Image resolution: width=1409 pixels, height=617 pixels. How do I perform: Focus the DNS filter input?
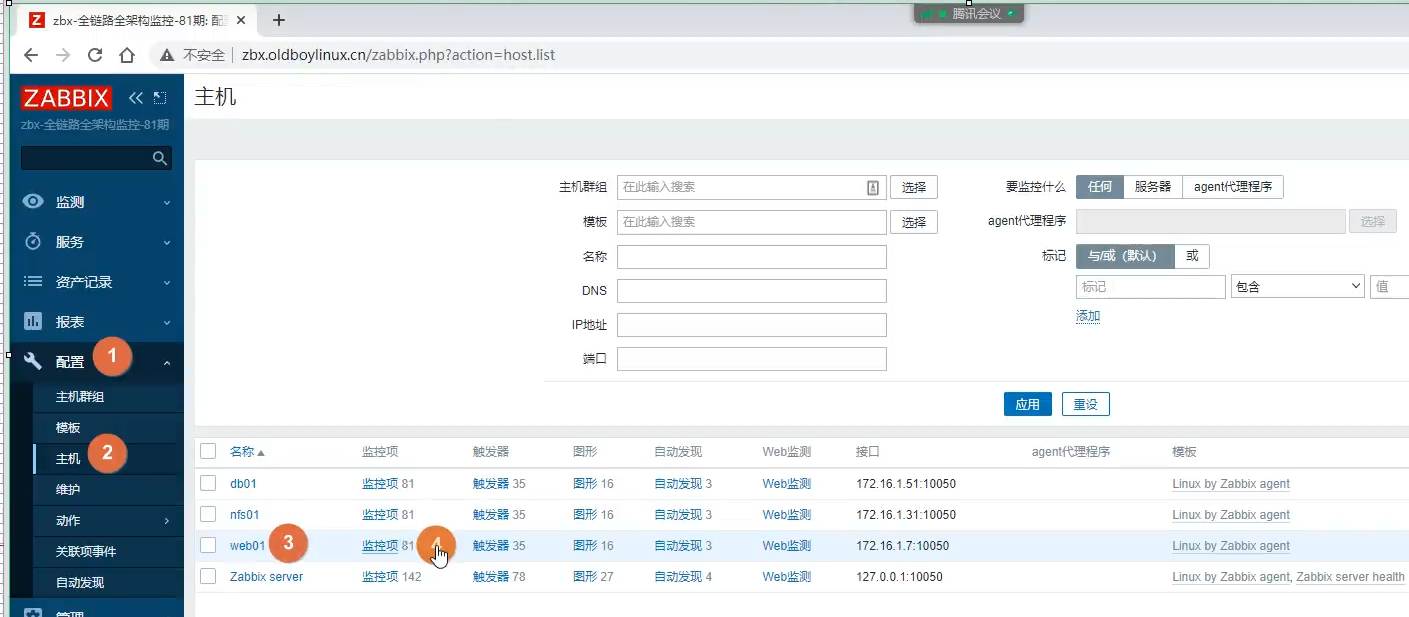click(752, 291)
